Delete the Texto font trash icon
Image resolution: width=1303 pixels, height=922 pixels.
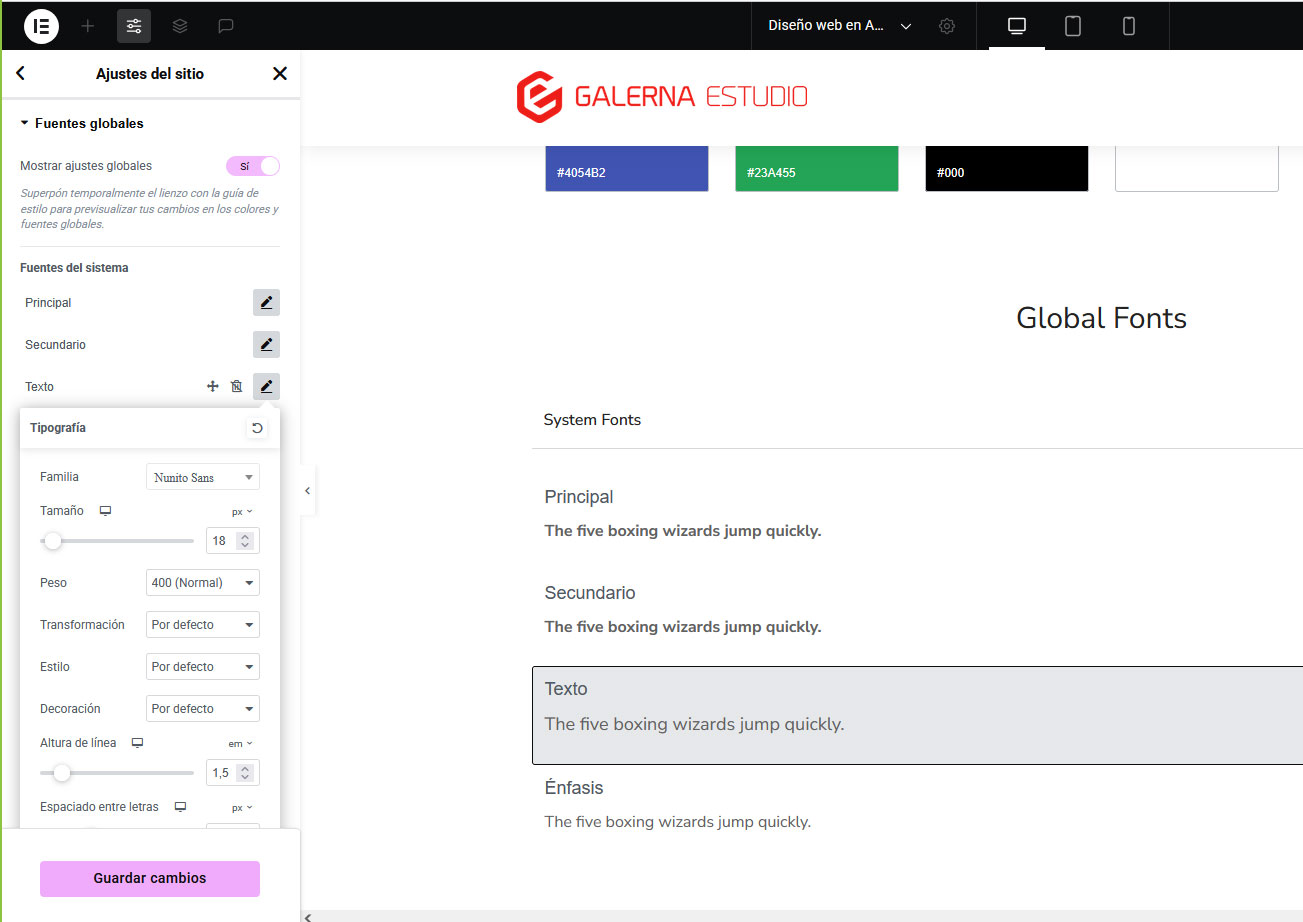[x=237, y=387]
